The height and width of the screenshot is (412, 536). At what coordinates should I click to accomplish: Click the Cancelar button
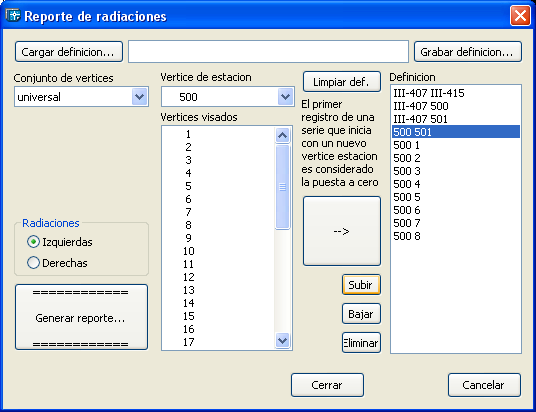pos(484,385)
